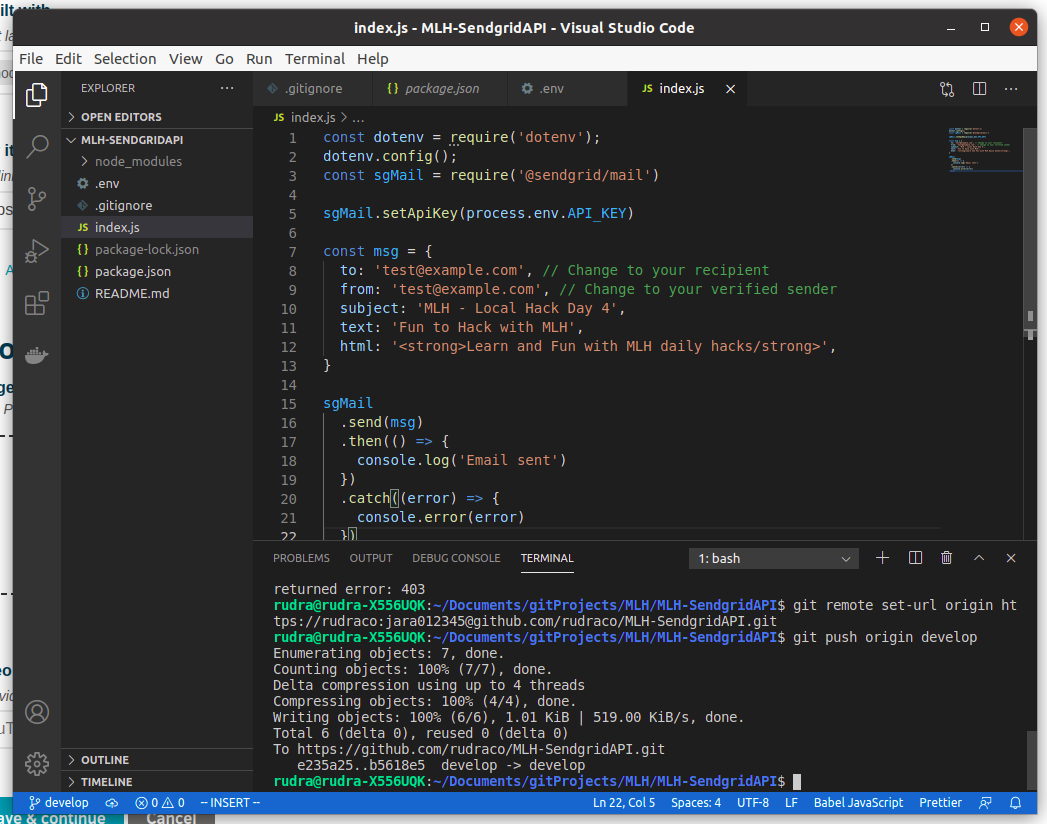Change end of line sequence LF
The image size is (1047, 824).
point(791,803)
